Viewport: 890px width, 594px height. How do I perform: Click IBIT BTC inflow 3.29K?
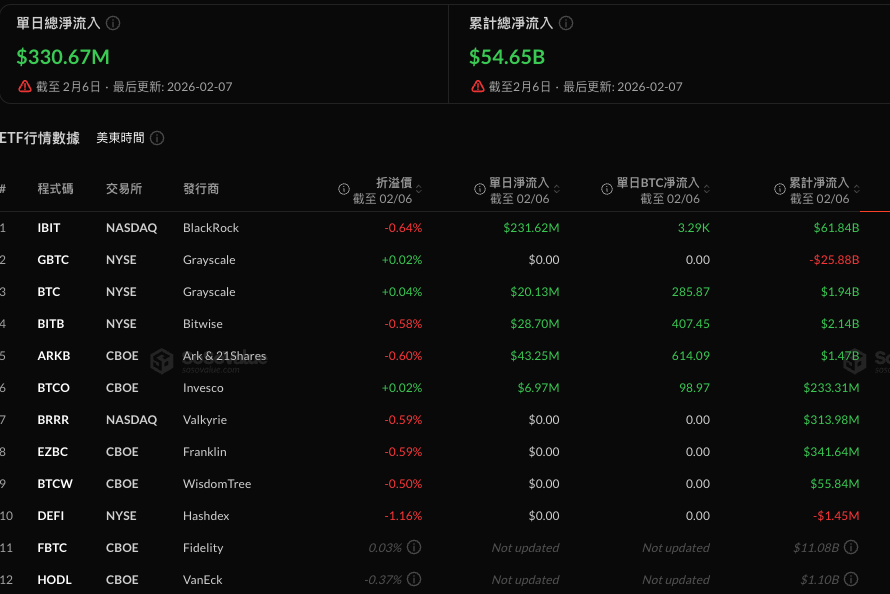(694, 228)
